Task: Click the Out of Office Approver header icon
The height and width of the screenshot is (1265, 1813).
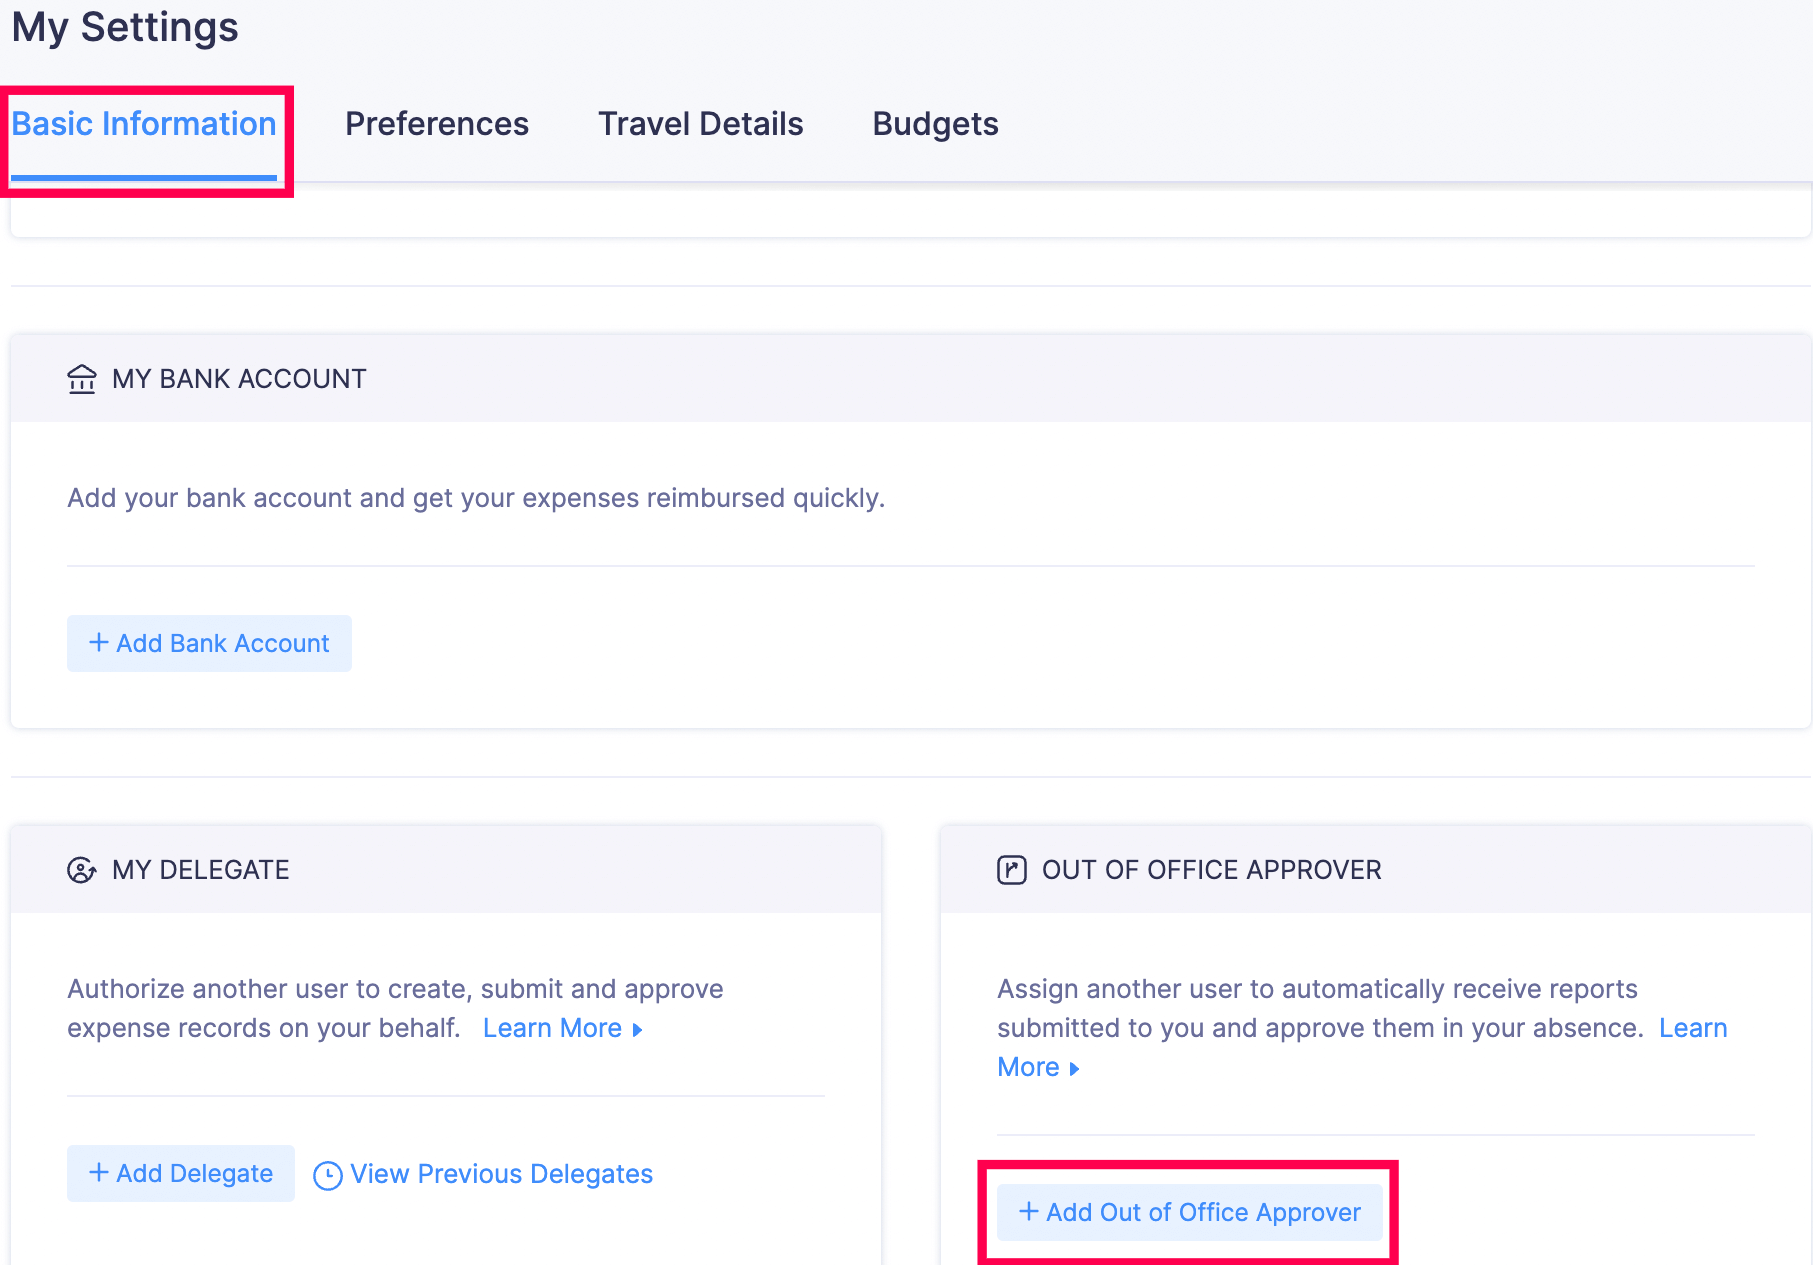Action: (1011, 870)
